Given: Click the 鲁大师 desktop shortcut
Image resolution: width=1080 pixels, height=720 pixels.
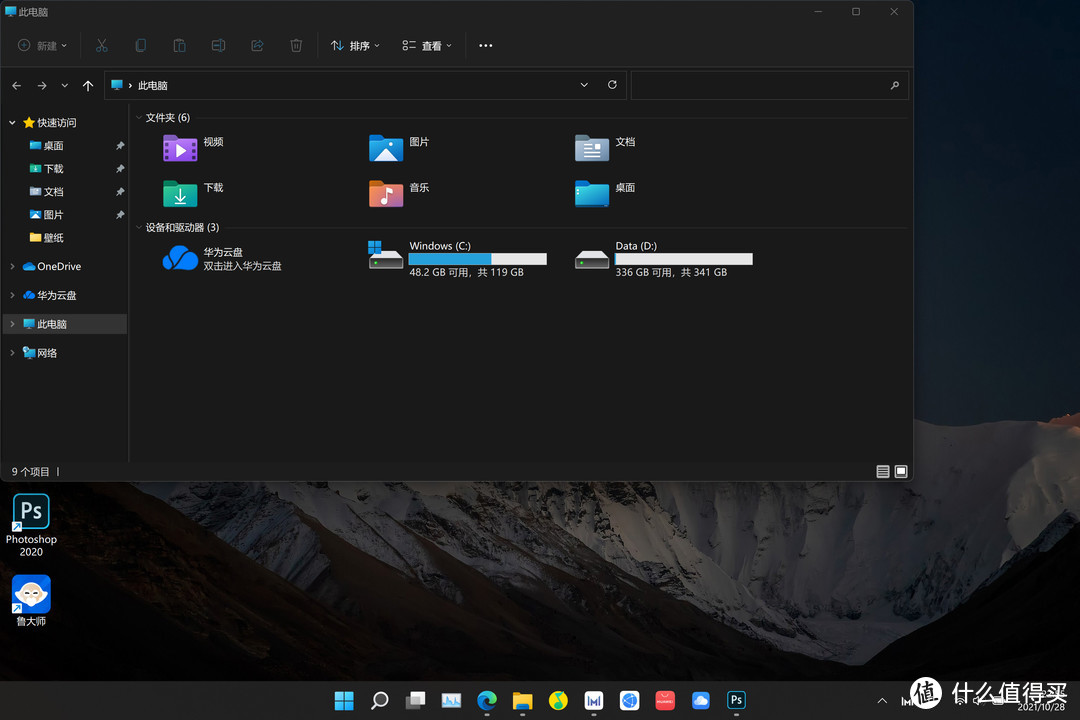Looking at the screenshot, I should click(x=31, y=600).
